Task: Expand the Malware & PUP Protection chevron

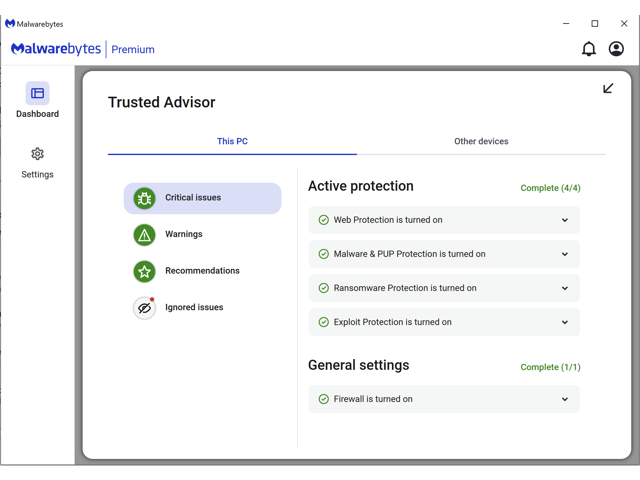Action: tap(565, 254)
